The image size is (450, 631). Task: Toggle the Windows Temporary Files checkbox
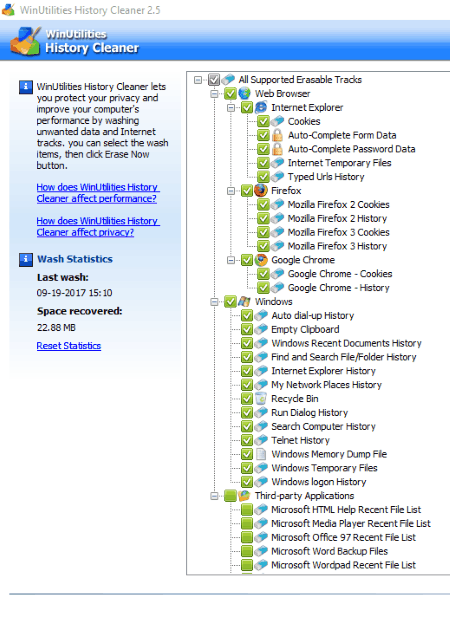(x=247, y=468)
